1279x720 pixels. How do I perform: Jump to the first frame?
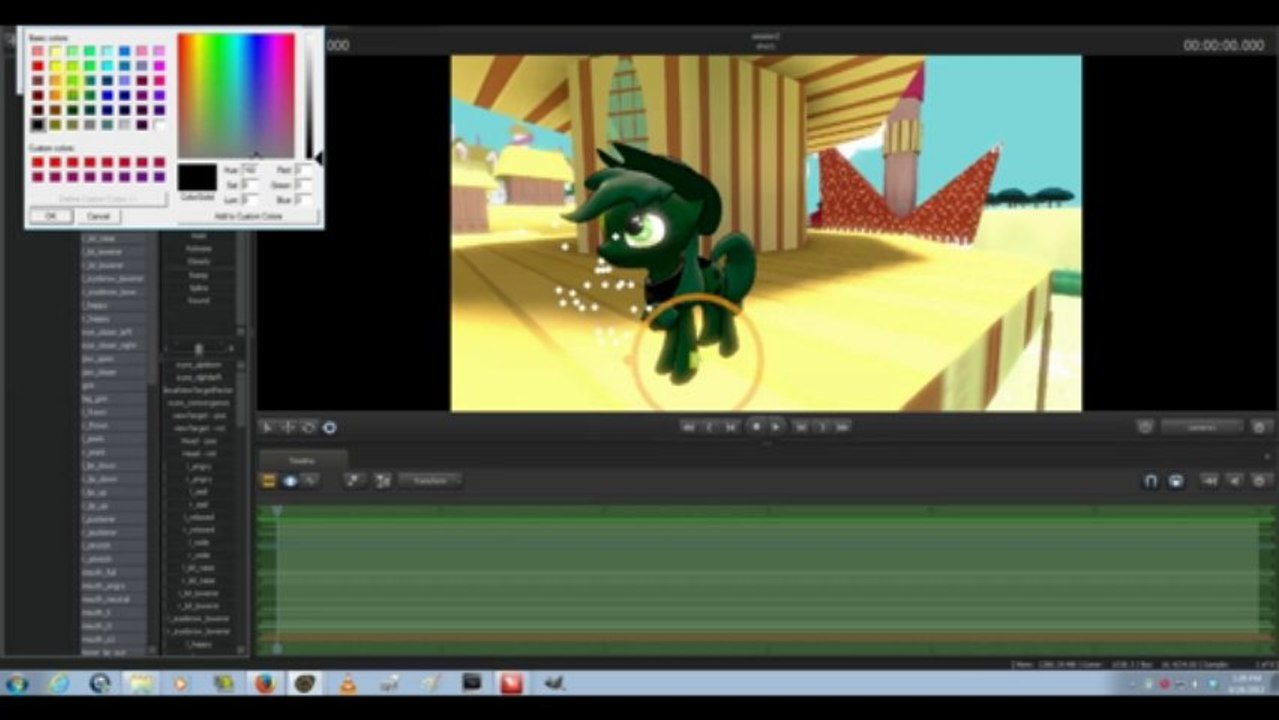(x=688, y=427)
